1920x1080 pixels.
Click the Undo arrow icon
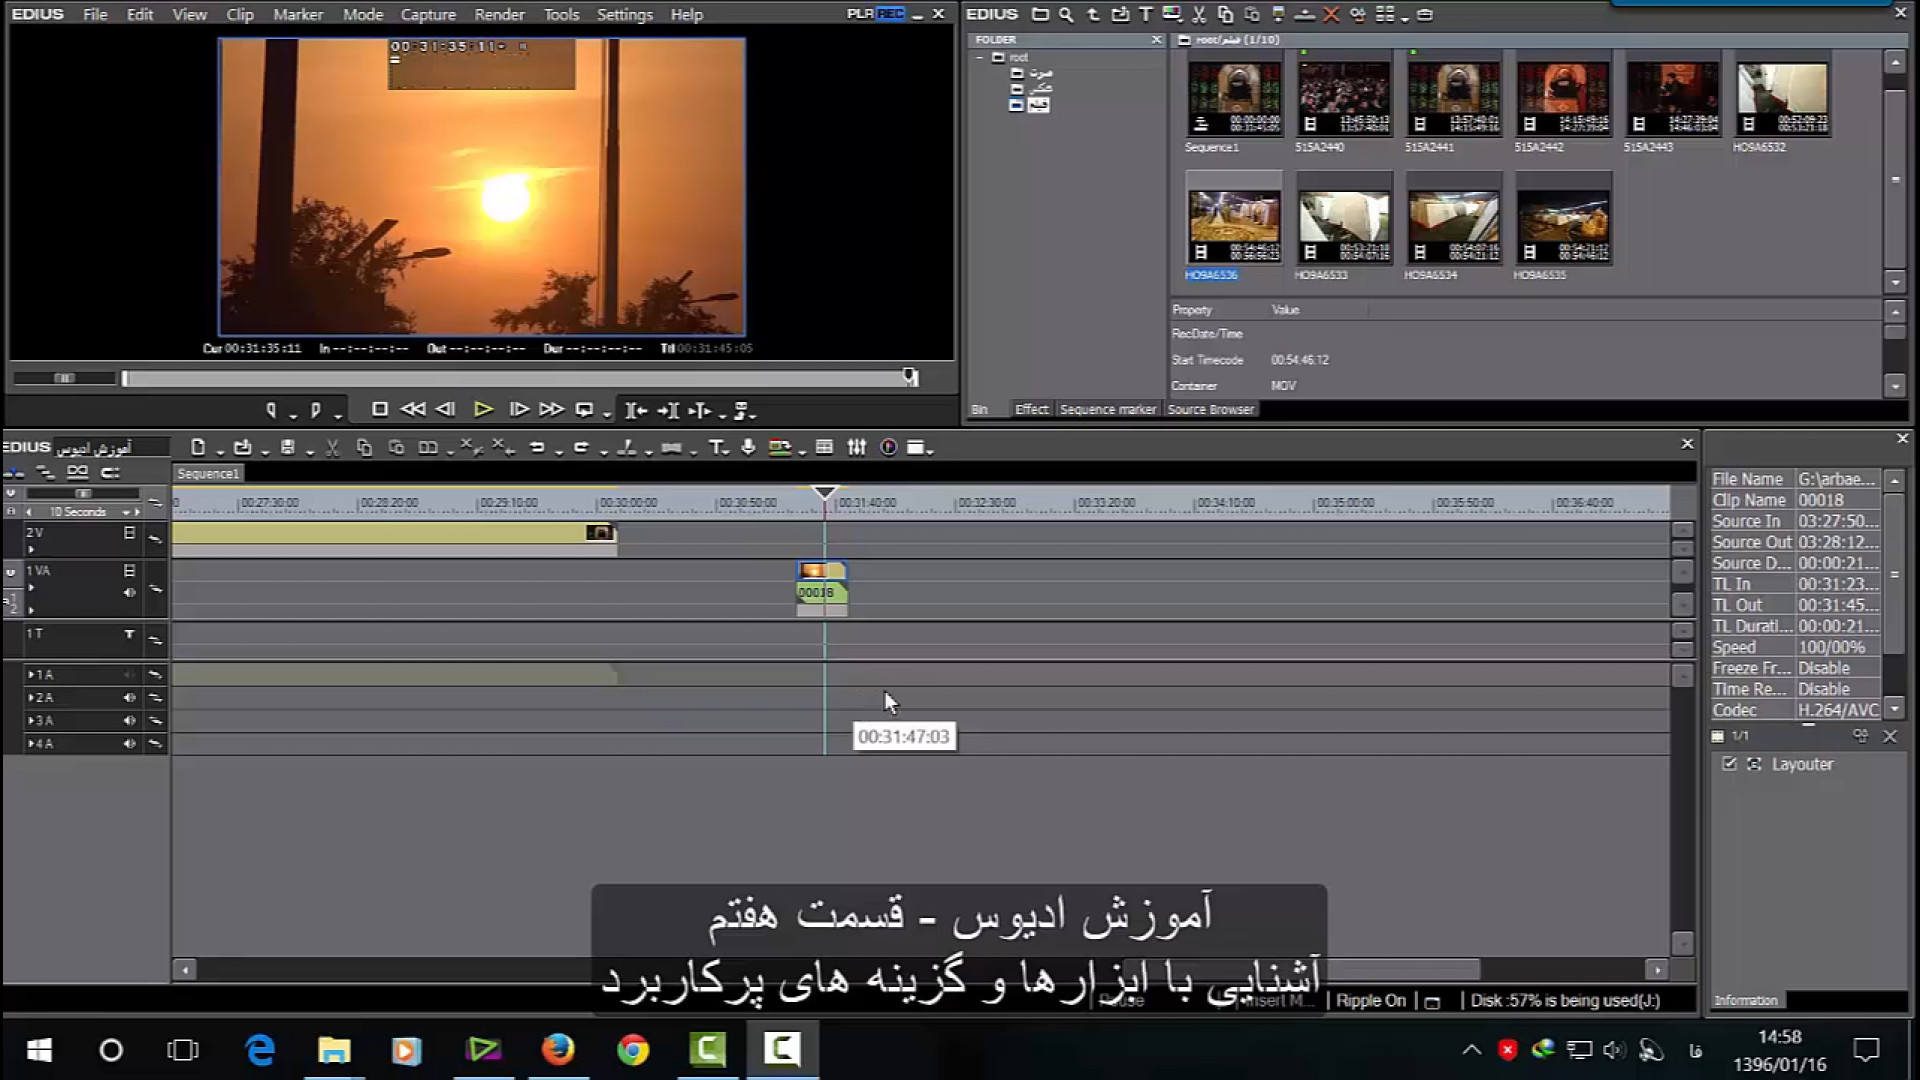coord(537,448)
